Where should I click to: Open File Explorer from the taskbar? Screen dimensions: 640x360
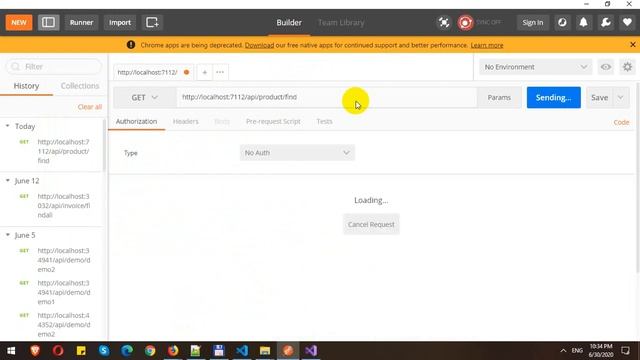[x=265, y=351]
